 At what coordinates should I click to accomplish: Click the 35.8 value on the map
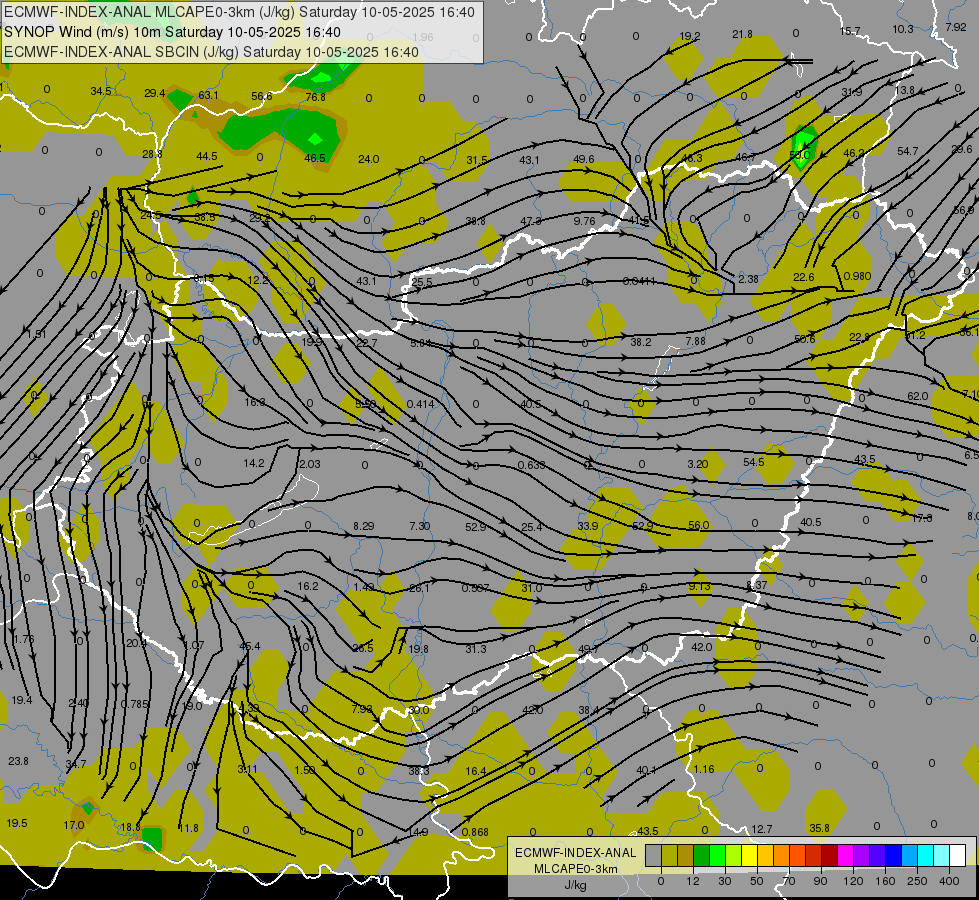pyautogui.click(x=819, y=828)
